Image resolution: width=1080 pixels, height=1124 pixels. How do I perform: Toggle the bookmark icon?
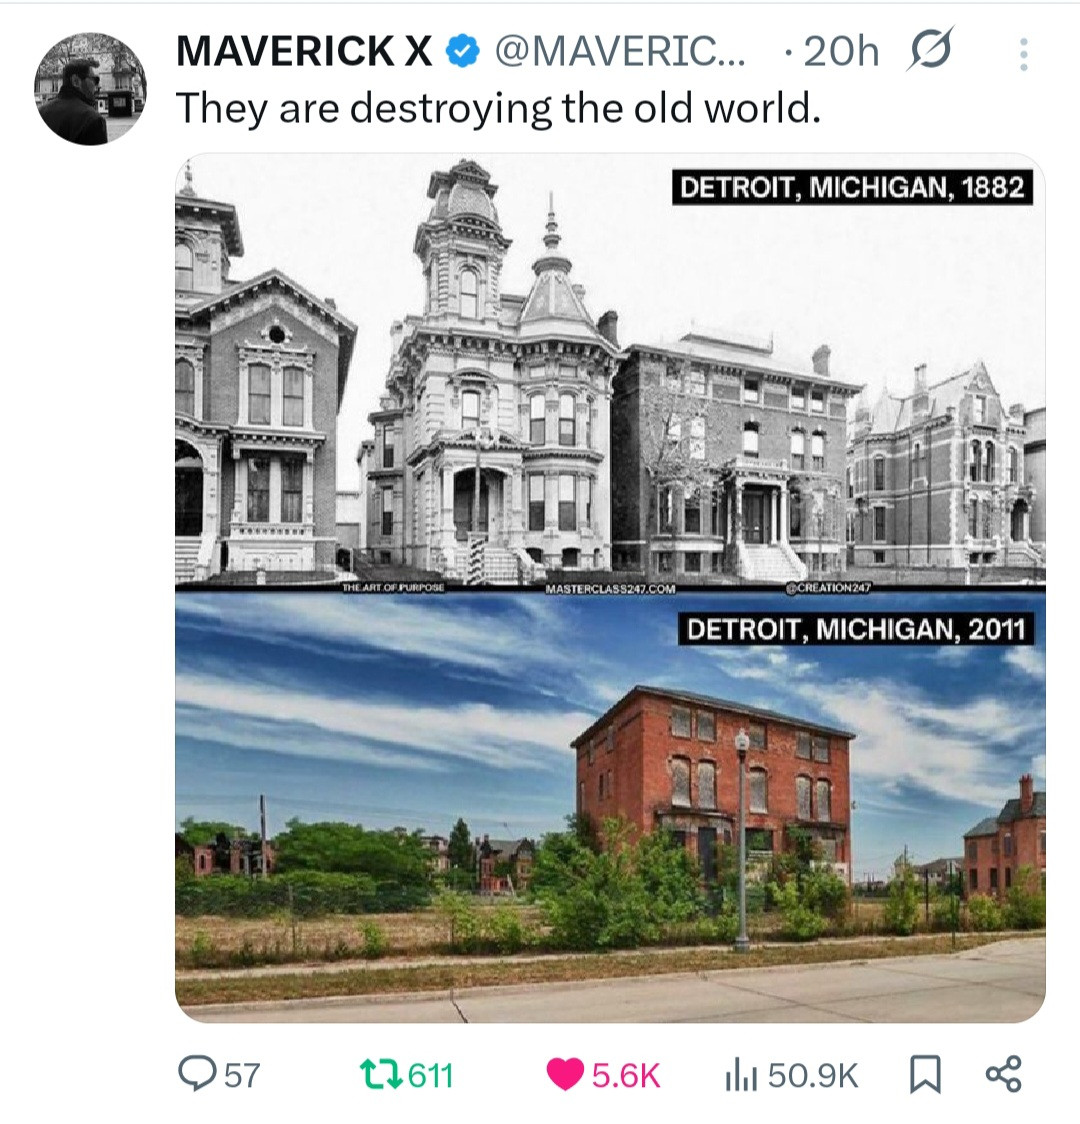925,1075
